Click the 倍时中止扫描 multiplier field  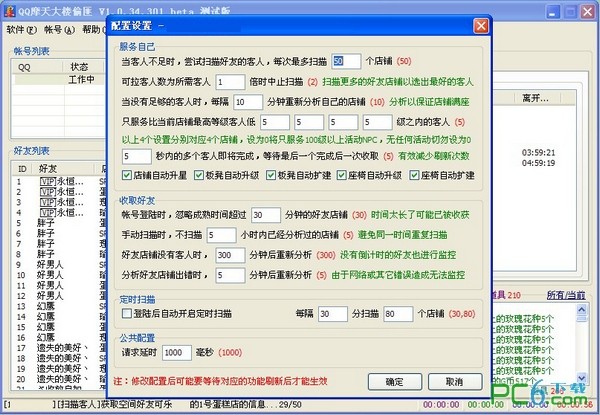(230, 82)
